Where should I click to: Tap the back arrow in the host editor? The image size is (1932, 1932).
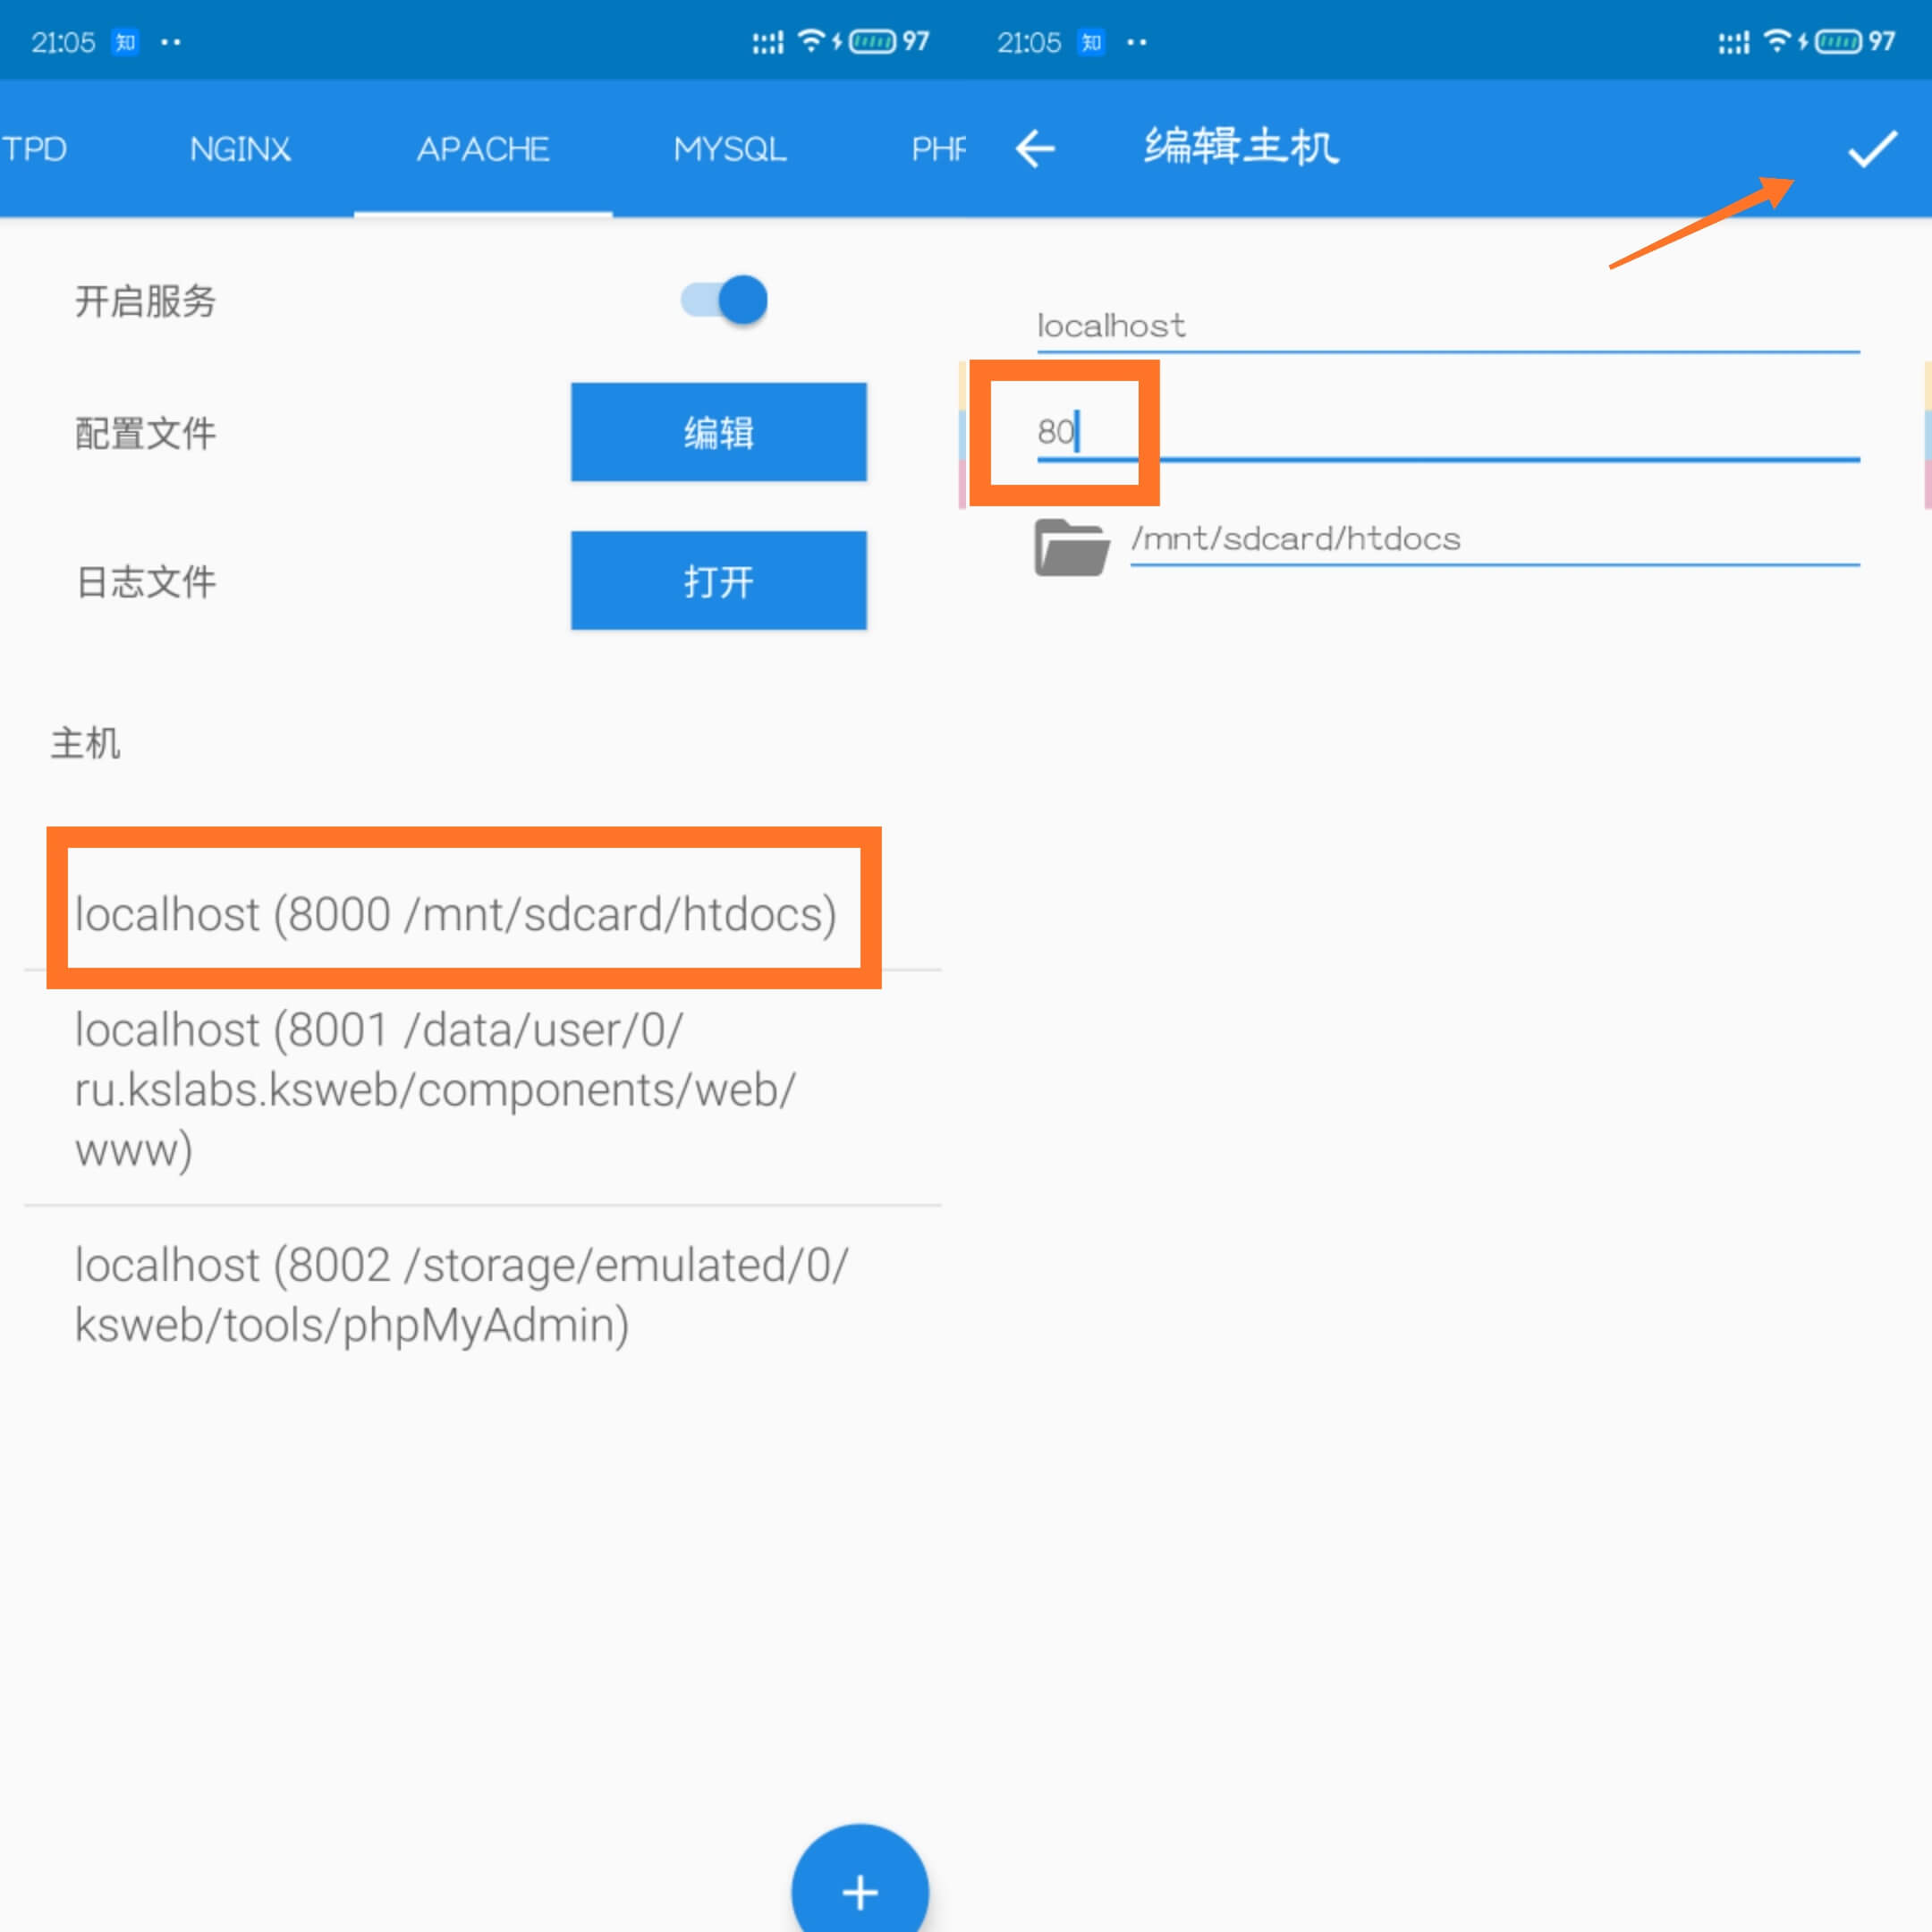1035,149
